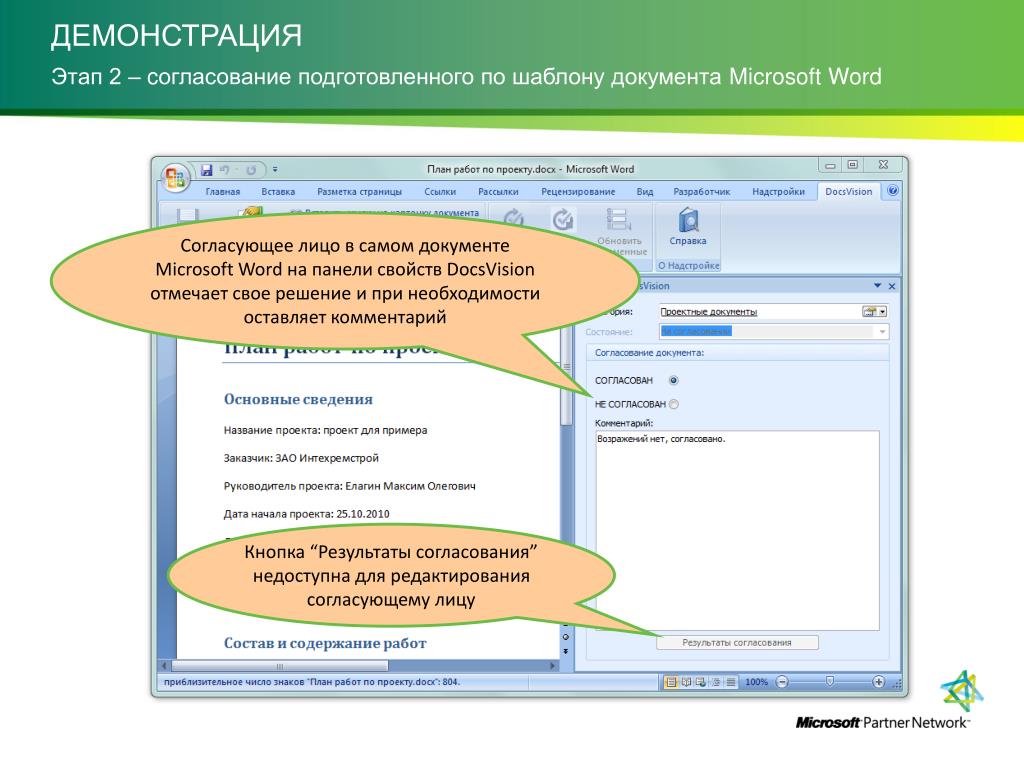Click the line Дата начала проекта: 25.10.2010

(x=306, y=514)
